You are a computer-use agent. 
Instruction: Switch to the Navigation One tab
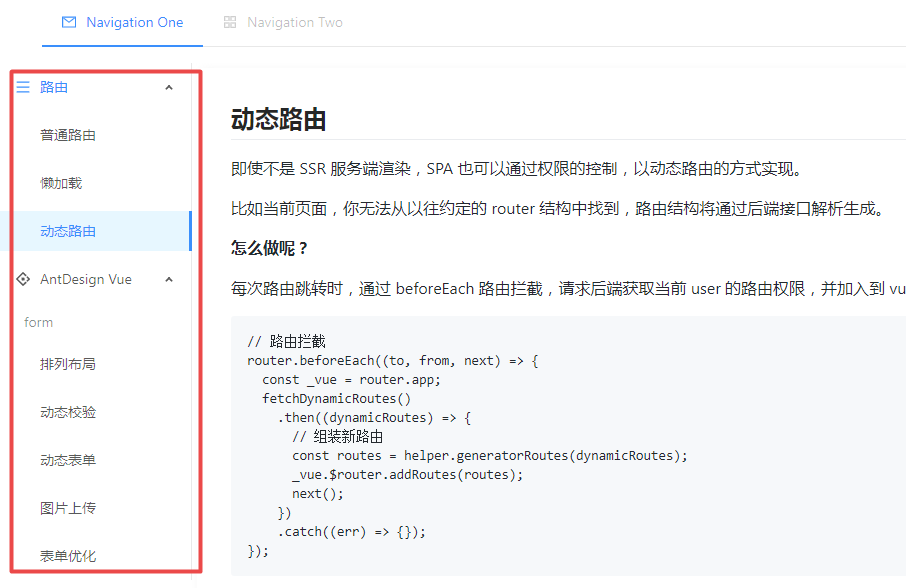(122, 23)
